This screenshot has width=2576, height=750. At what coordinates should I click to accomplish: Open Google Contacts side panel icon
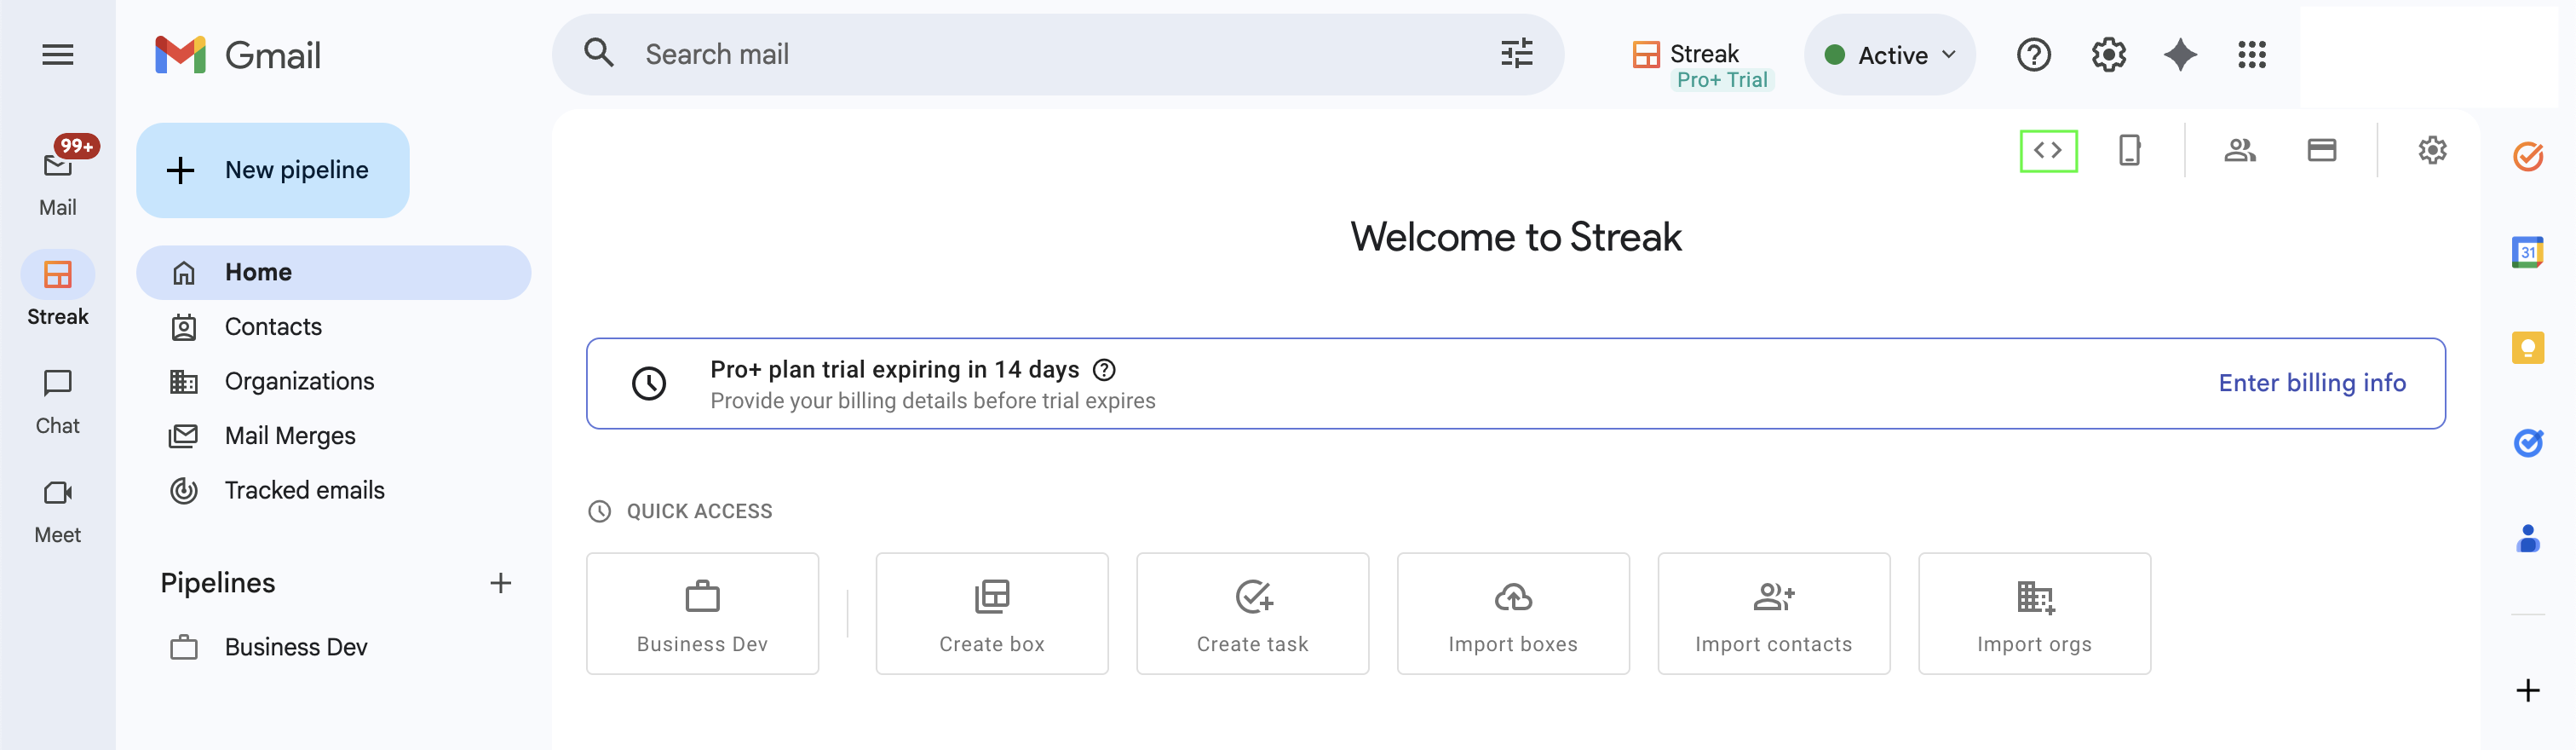2527,539
